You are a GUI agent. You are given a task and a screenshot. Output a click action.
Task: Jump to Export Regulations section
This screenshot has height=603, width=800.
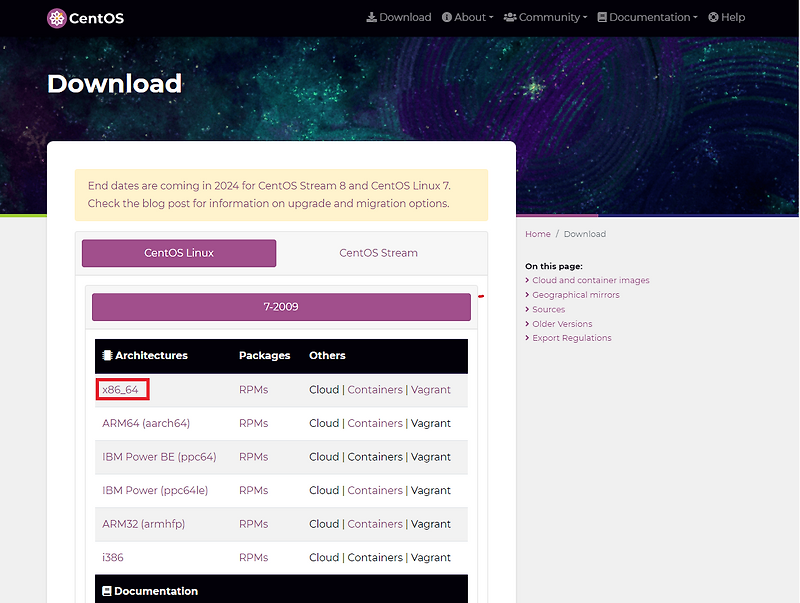click(x=571, y=338)
